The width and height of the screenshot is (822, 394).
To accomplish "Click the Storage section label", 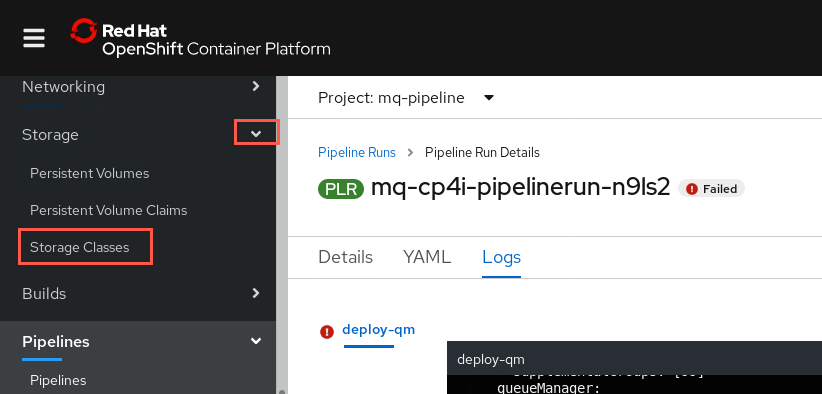I will coord(50,135).
